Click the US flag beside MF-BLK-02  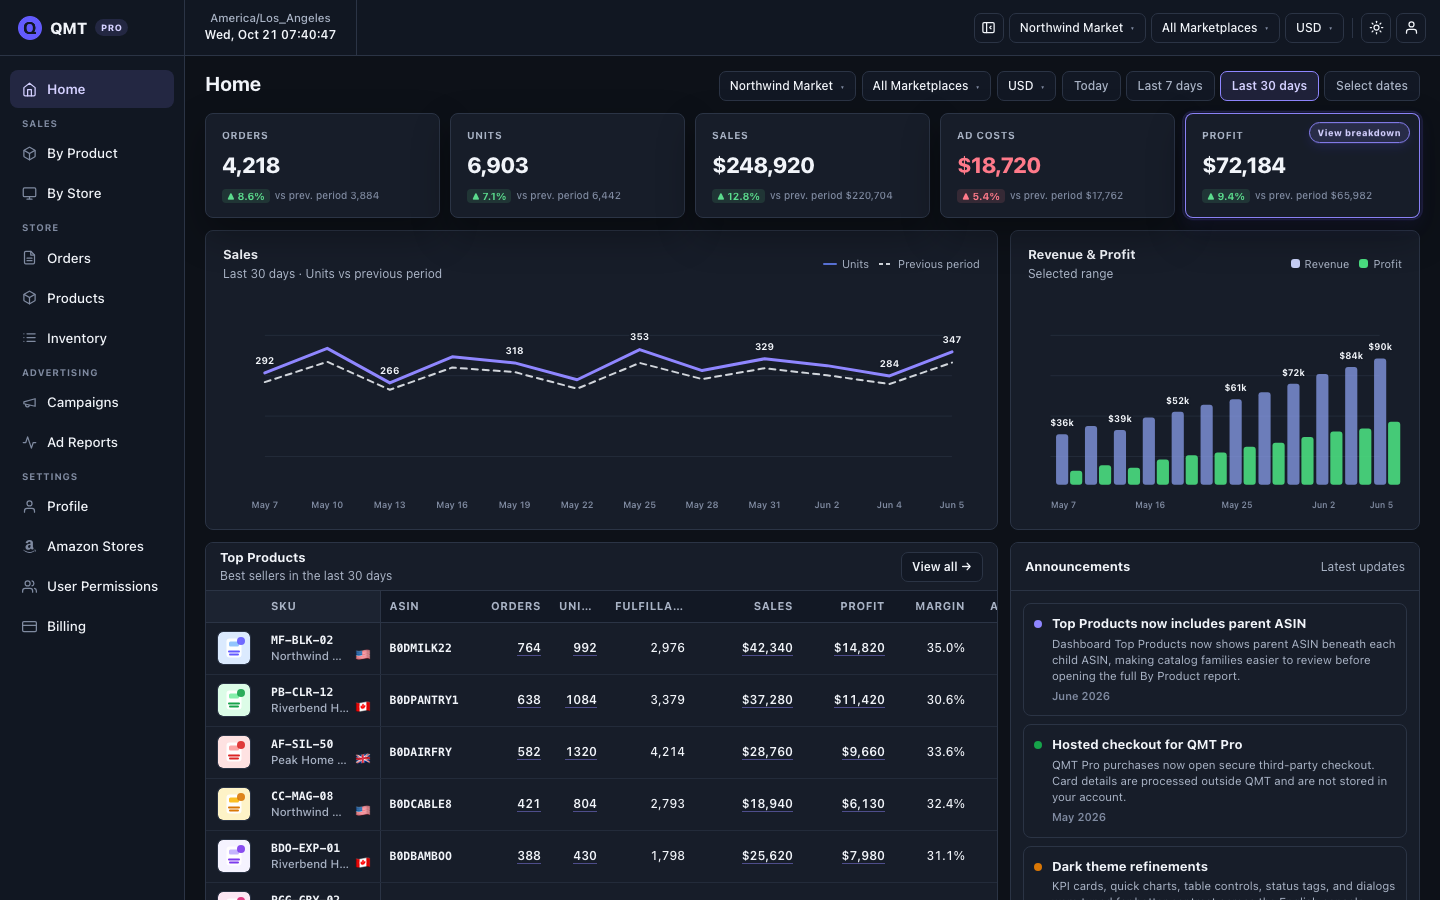pos(363,655)
